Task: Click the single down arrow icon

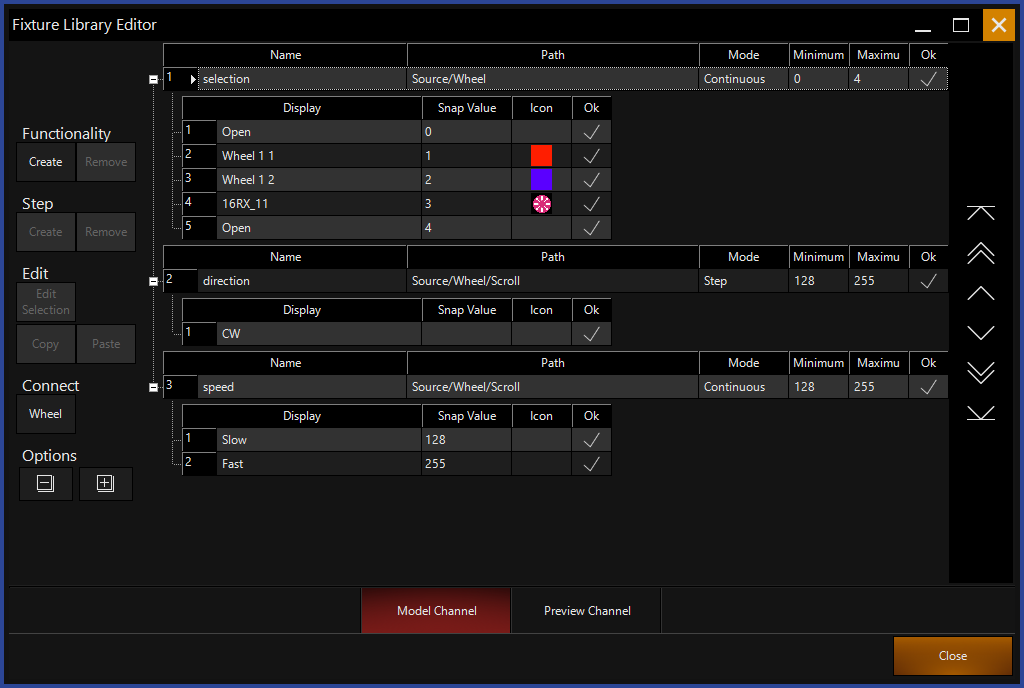Action: click(x=981, y=333)
